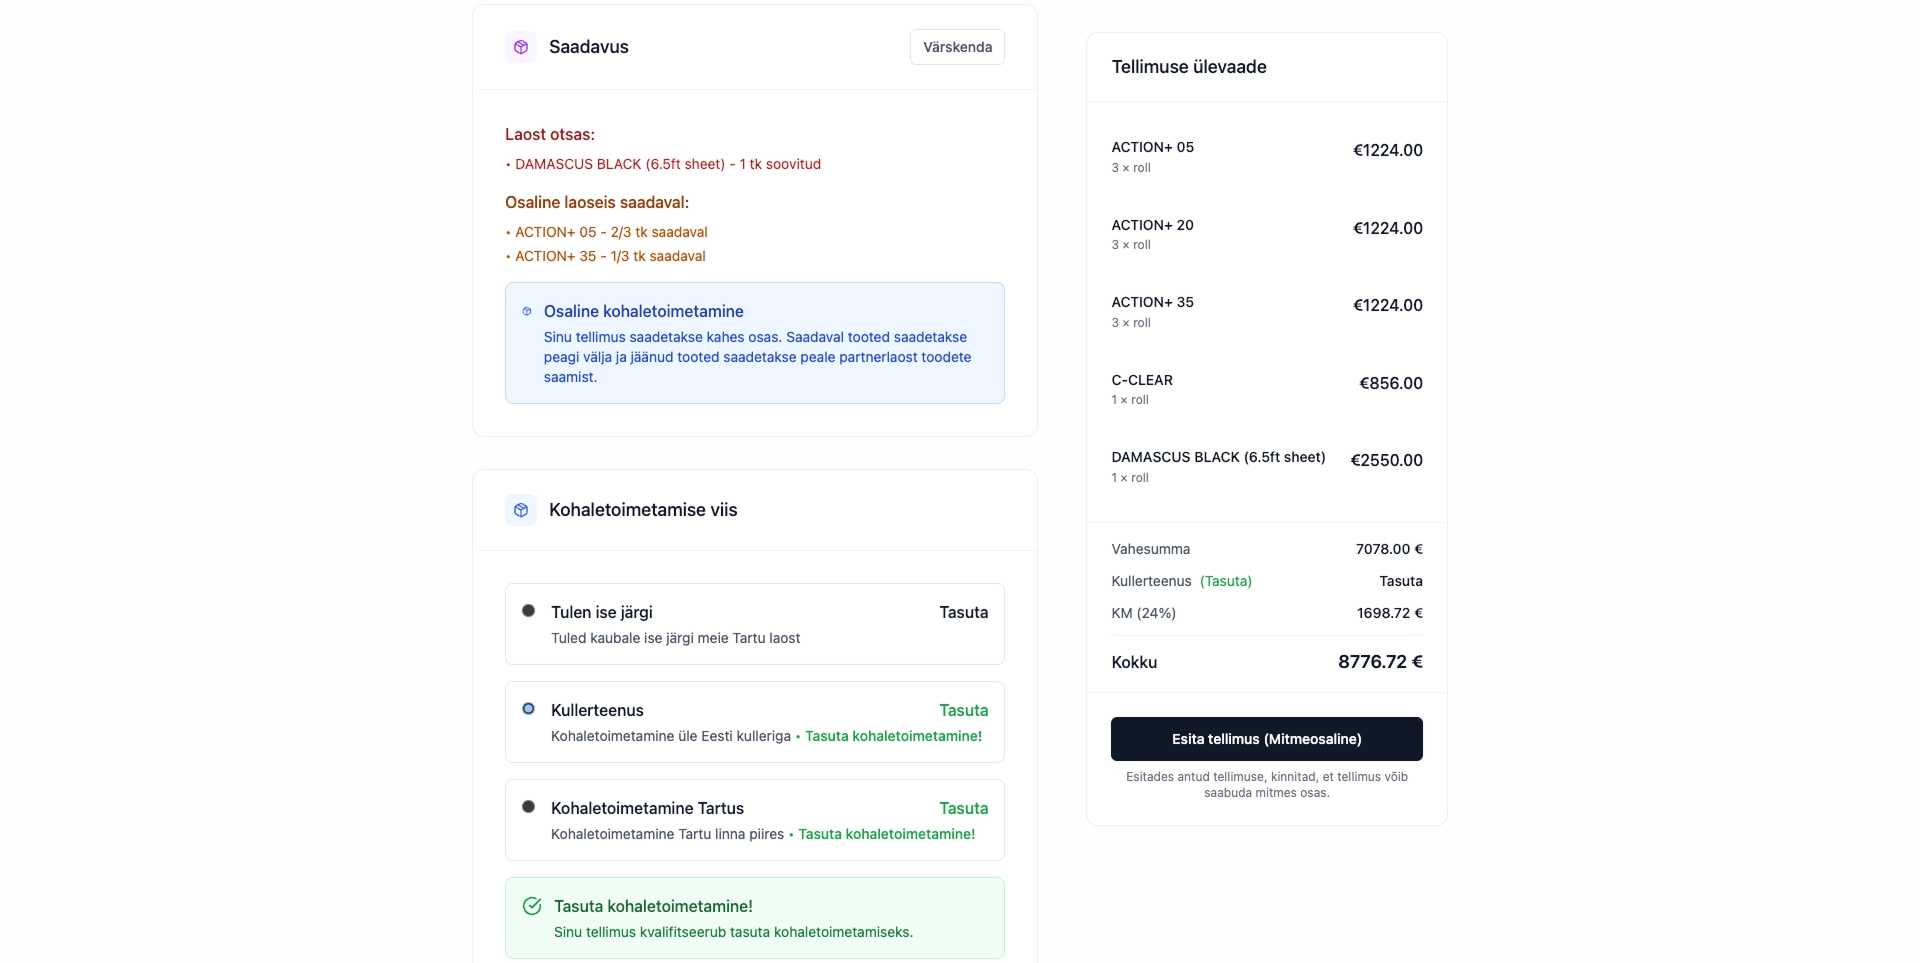Click the Kohaletoimetamise viis package icon
1920x963 pixels.
coord(521,510)
